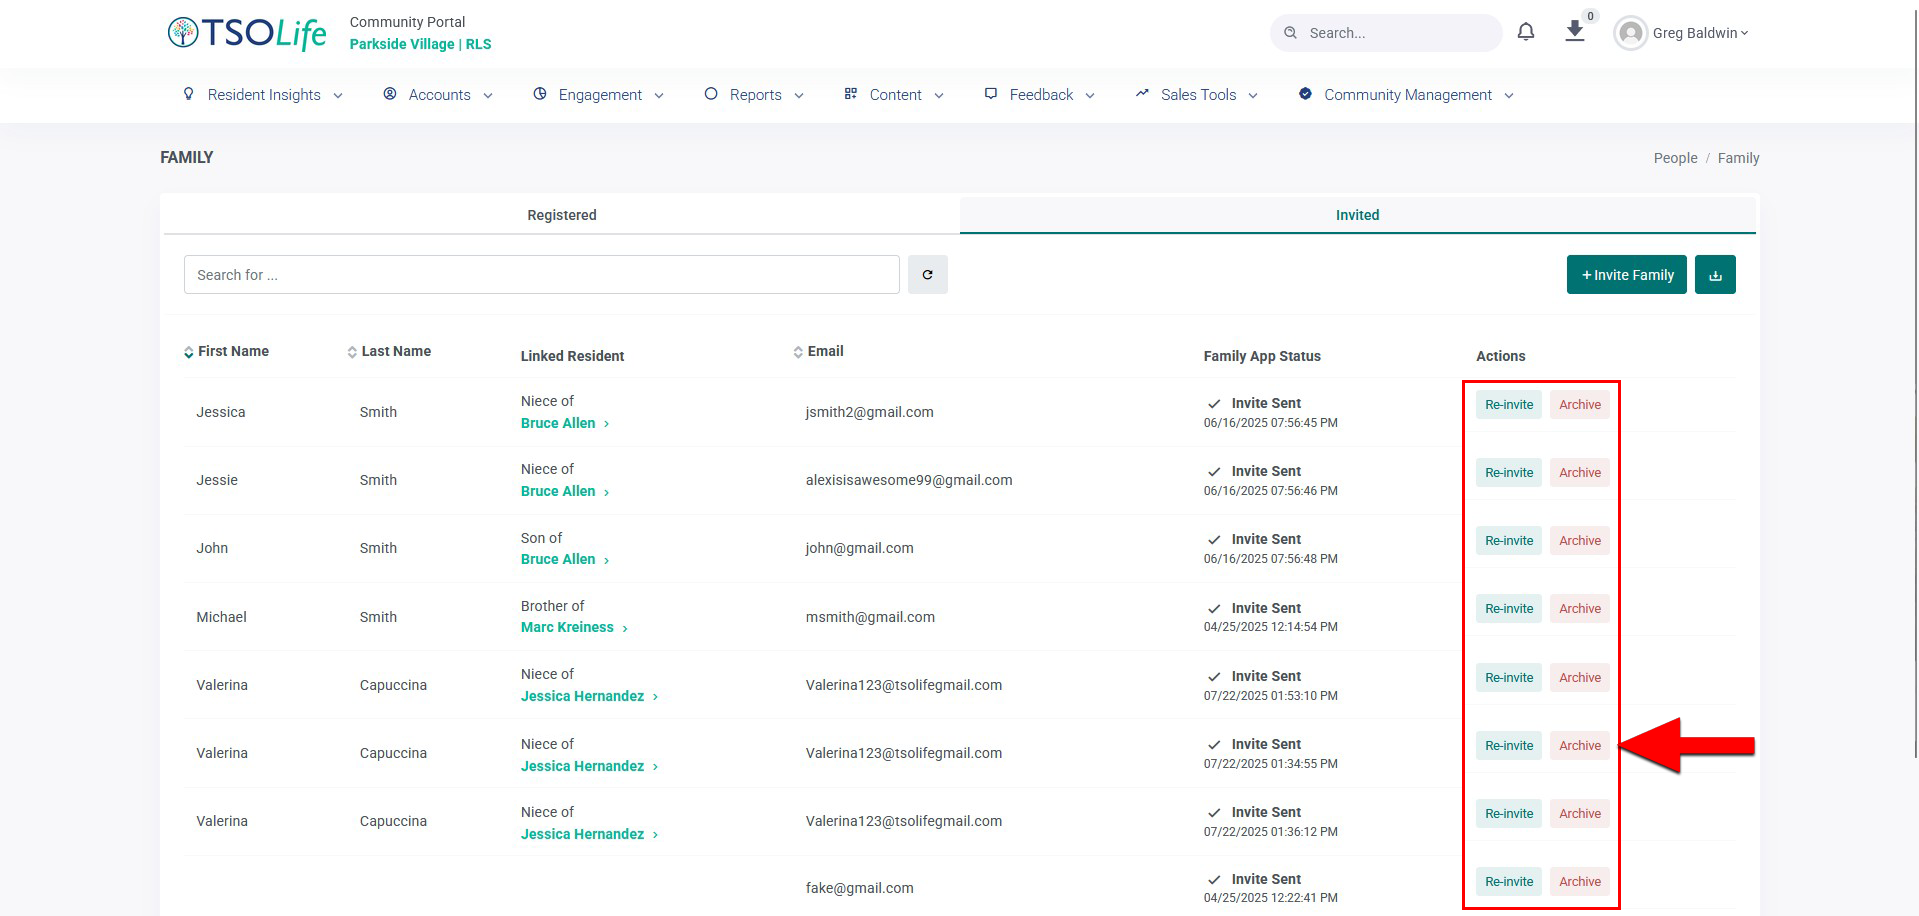Re-invite Jessica Smith
Image resolution: width=1919 pixels, height=916 pixels.
click(1509, 404)
